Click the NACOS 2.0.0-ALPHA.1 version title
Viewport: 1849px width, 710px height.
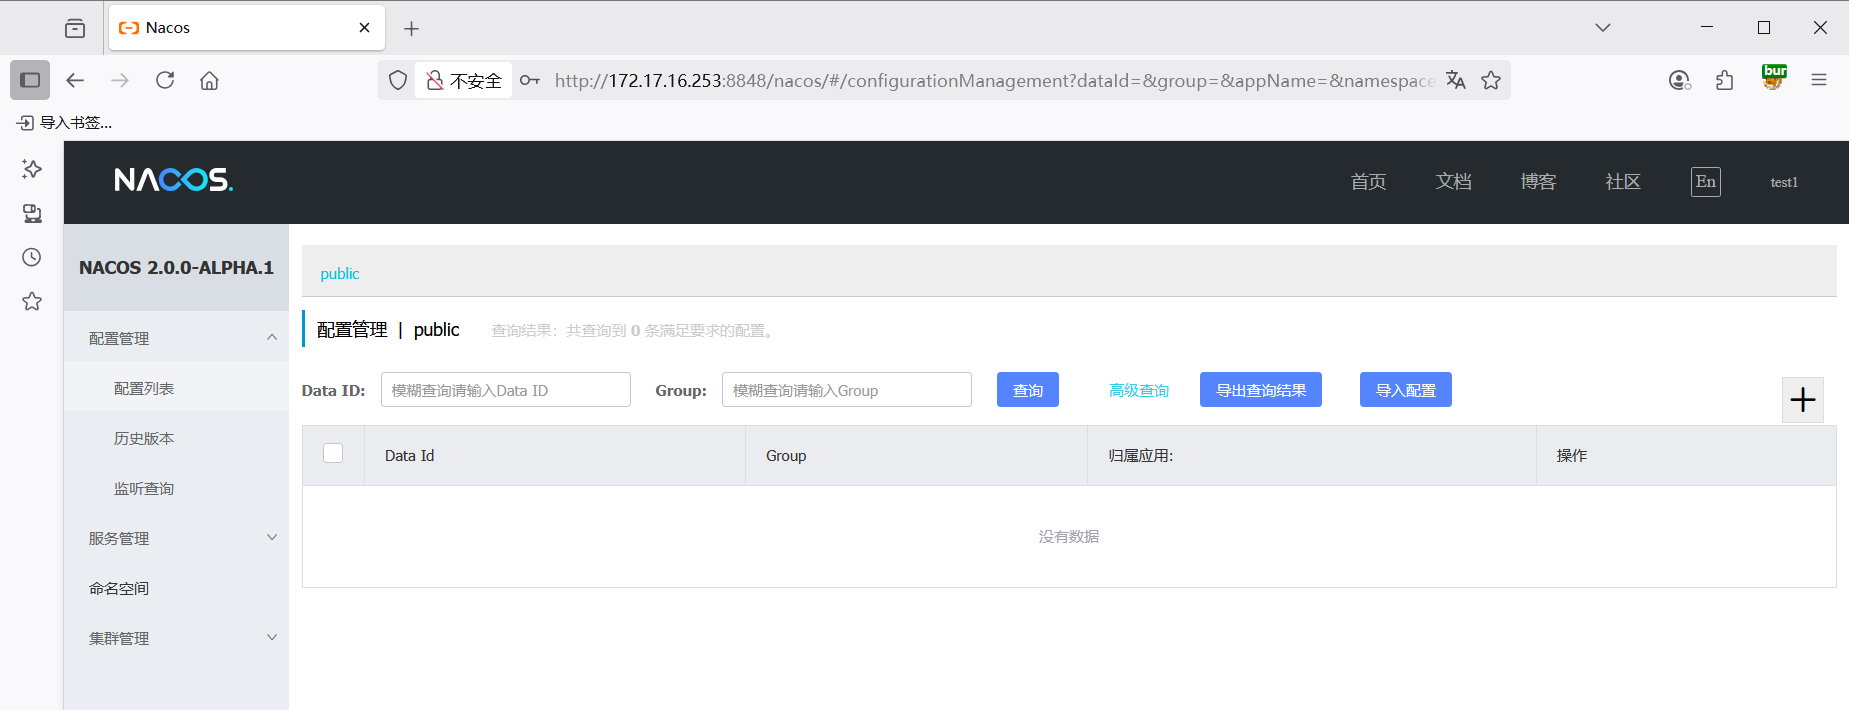pyautogui.click(x=176, y=268)
